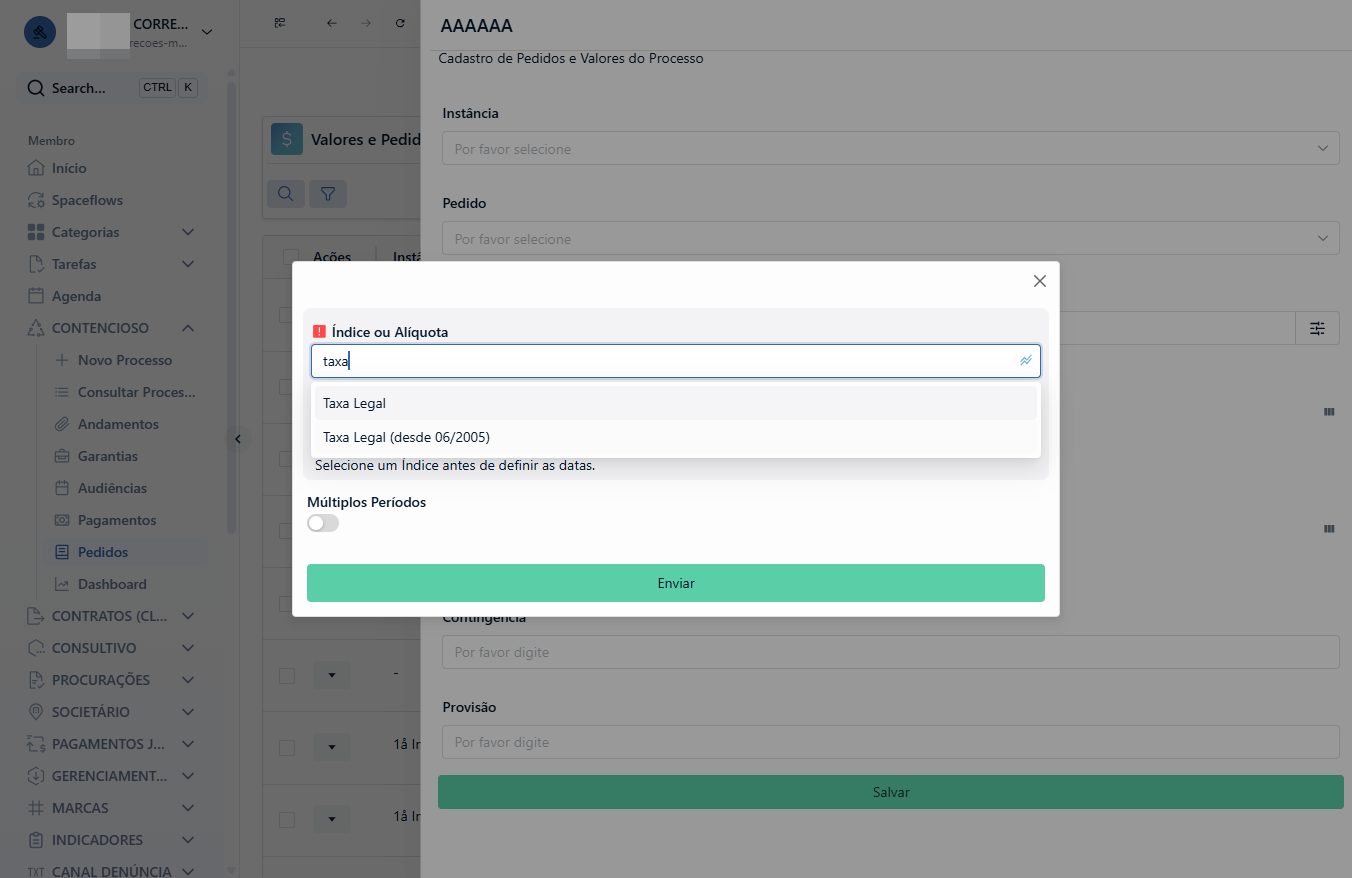Click the layout toggle icon in top bar
The width and height of the screenshot is (1352, 878).
pos(280,23)
